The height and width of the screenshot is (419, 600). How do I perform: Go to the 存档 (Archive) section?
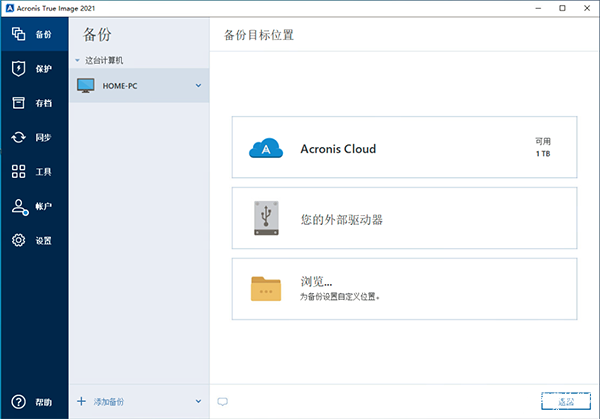click(33, 103)
